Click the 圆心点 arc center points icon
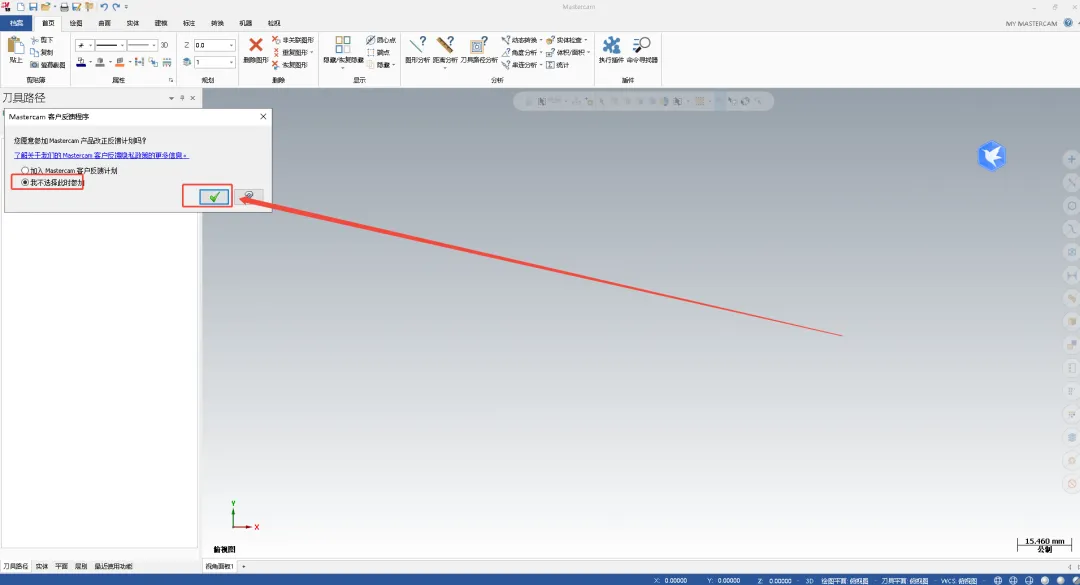Screen dimensions: 1080x585 click(x=371, y=40)
